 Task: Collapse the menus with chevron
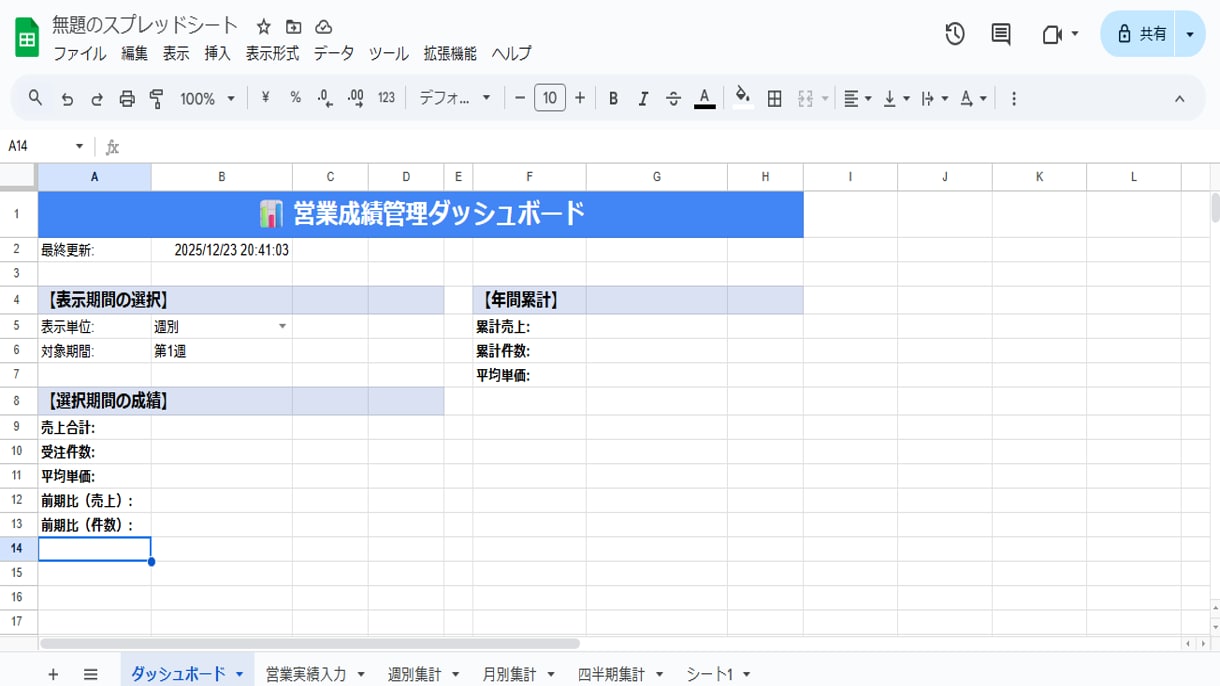coord(1179,98)
